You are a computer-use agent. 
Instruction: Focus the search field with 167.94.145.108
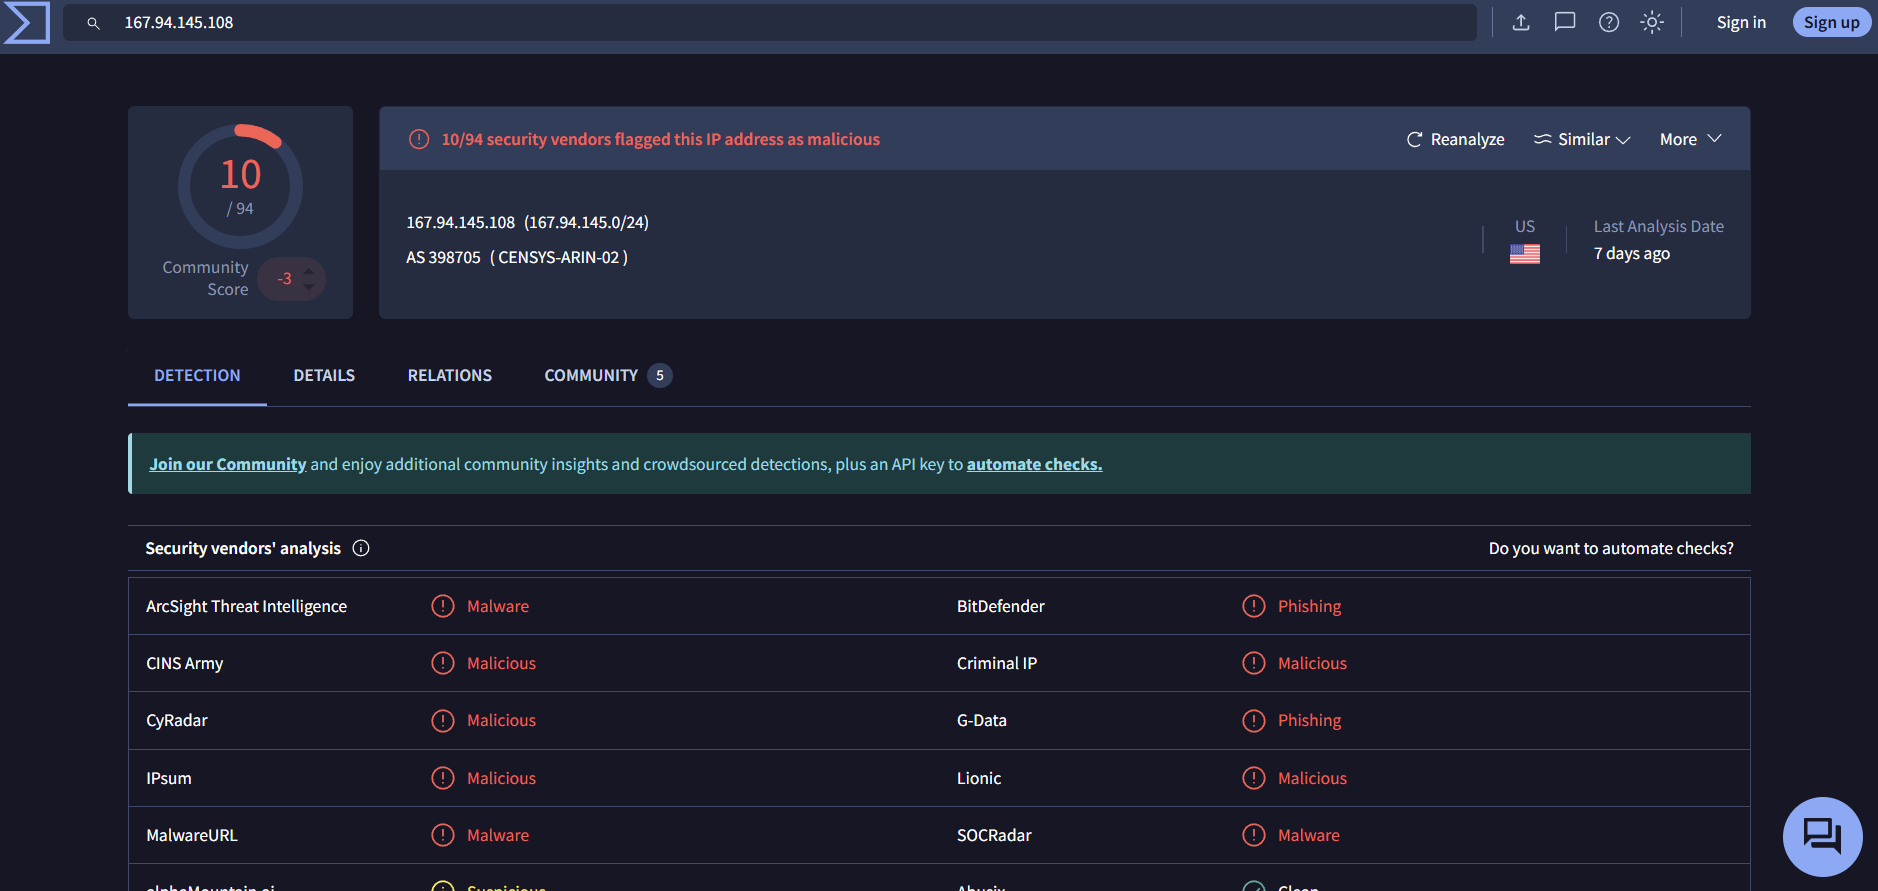coord(770,22)
